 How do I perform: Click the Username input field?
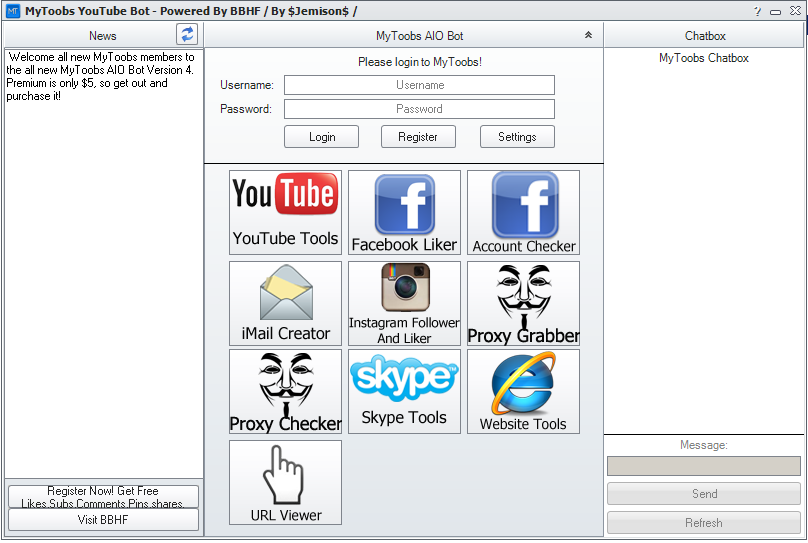click(419, 85)
